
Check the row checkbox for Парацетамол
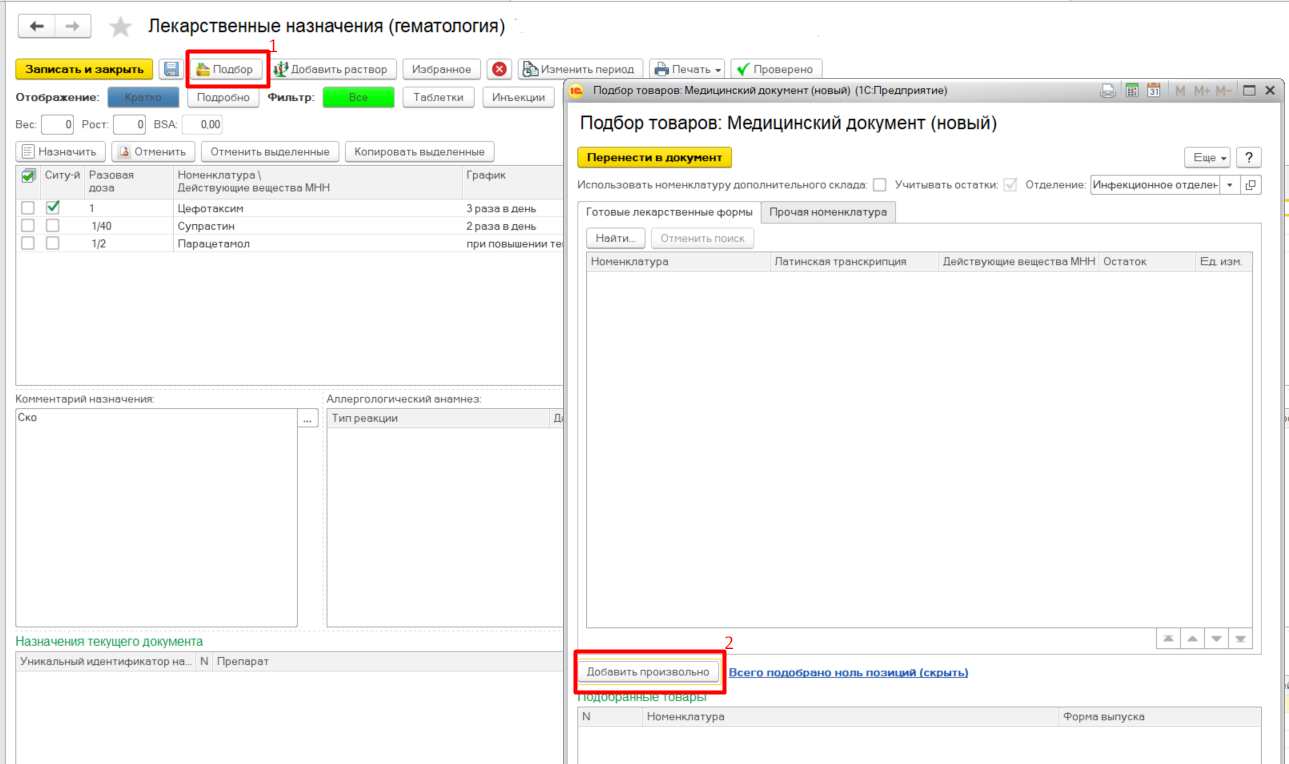28,243
